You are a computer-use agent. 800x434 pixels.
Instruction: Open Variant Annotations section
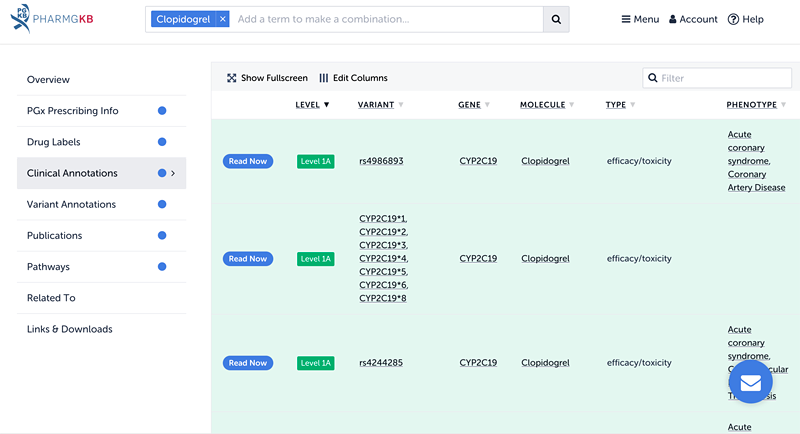coord(102,204)
